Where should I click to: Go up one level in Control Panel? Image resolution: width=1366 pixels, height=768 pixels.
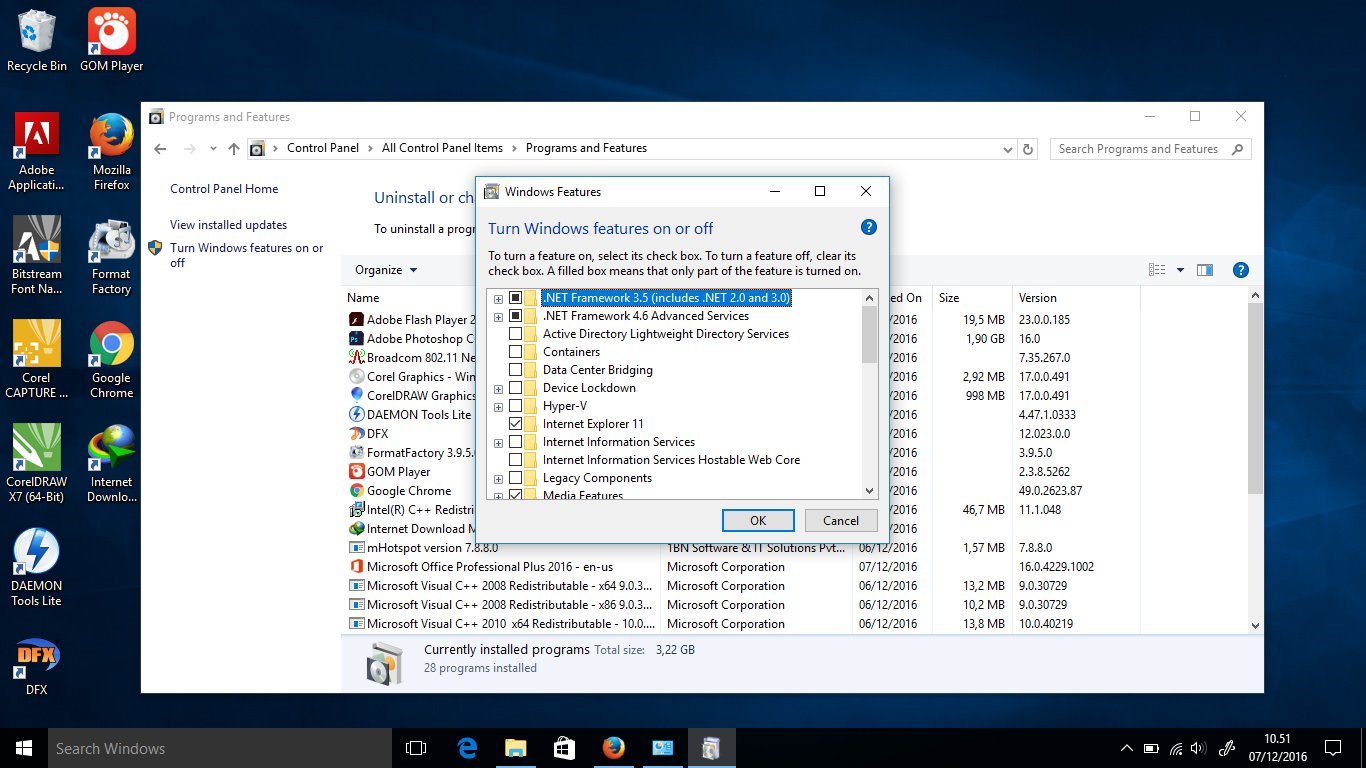[x=234, y=149]
